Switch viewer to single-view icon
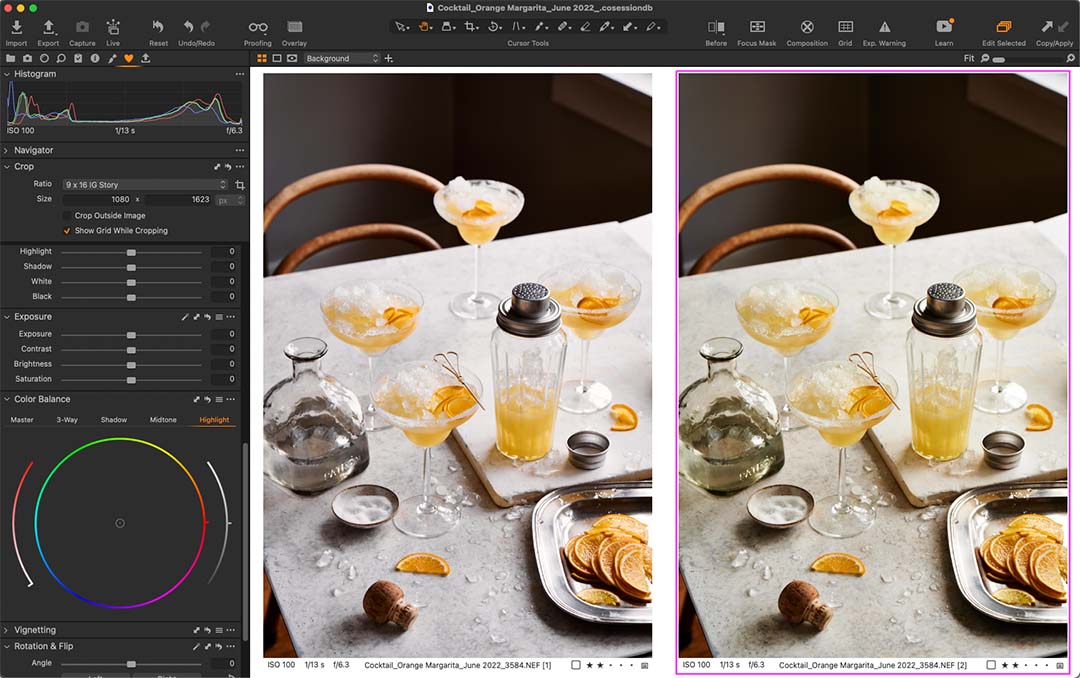This screenshot has width=1080, height=678. pyautogui.click(x=277, y=59)
